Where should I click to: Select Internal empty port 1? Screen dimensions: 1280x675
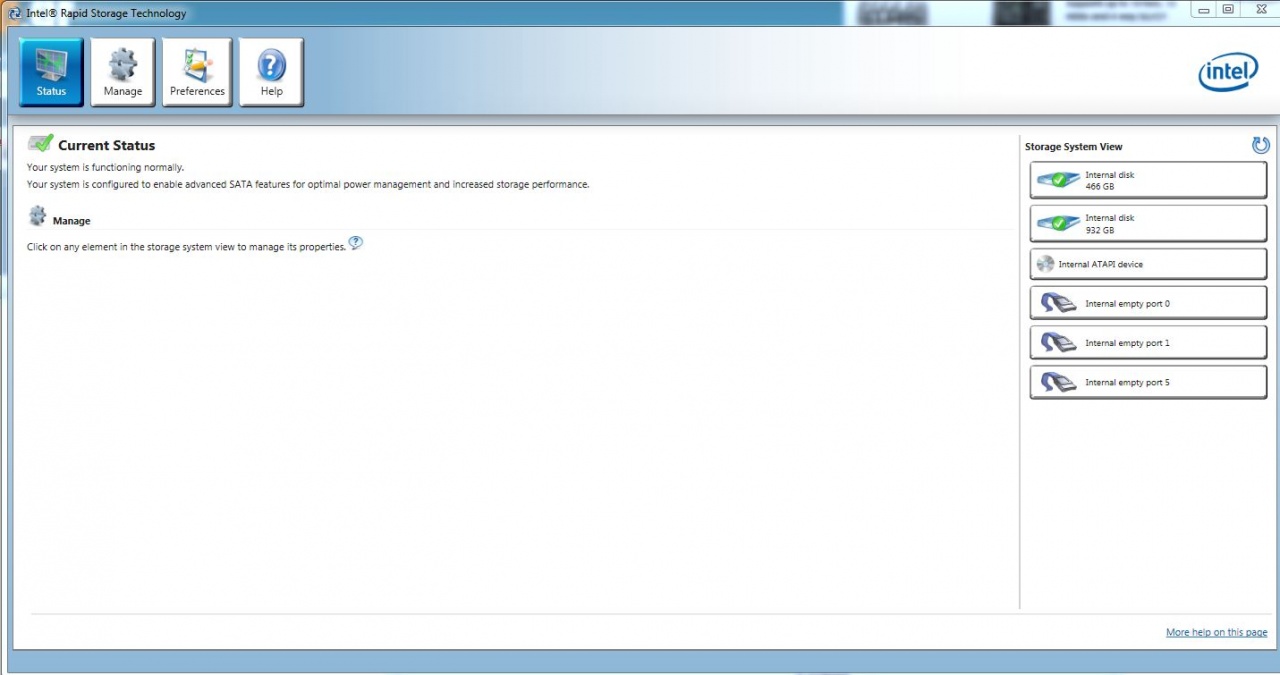tap(1148, 343)
